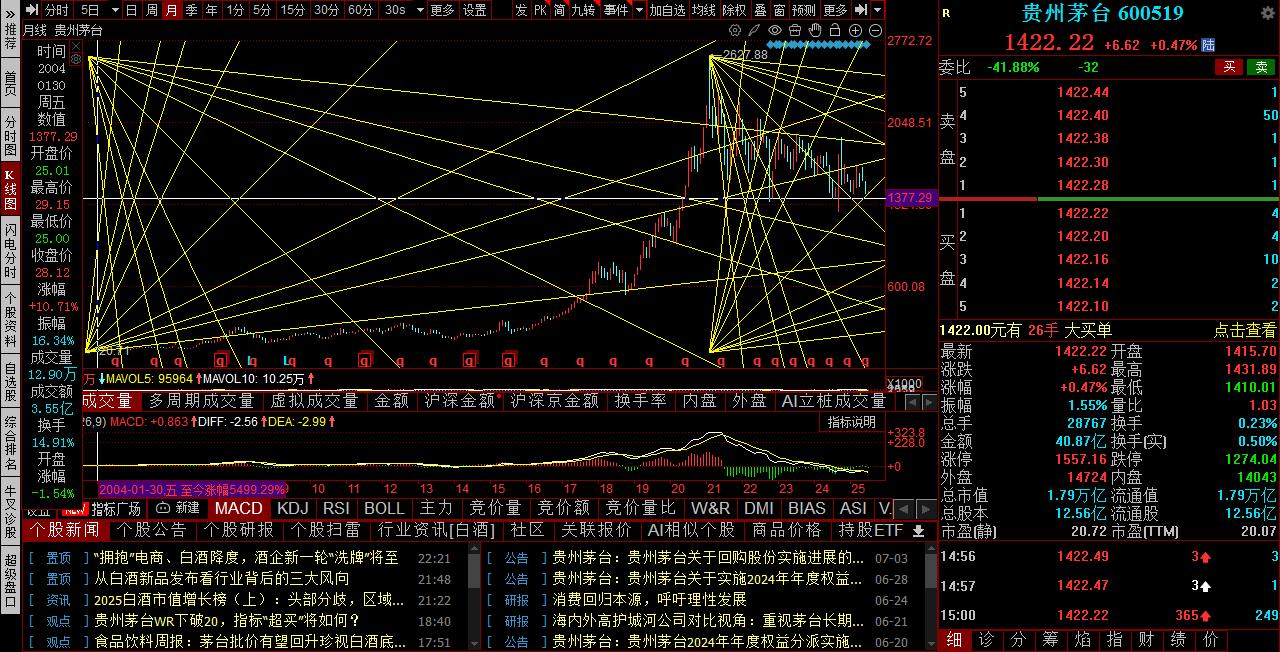The height and width of the screenshot is (652, 1280).
Task: Click the left toolbar jump arrow icon
Action: click(x=33, y=10)
